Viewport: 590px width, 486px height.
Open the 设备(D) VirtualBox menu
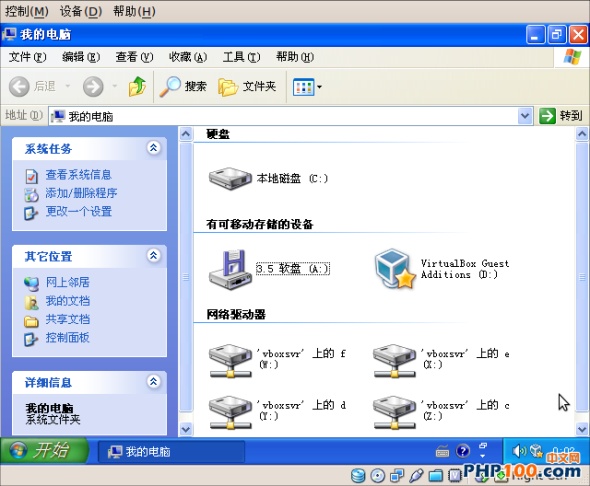(x=81, y=11)
